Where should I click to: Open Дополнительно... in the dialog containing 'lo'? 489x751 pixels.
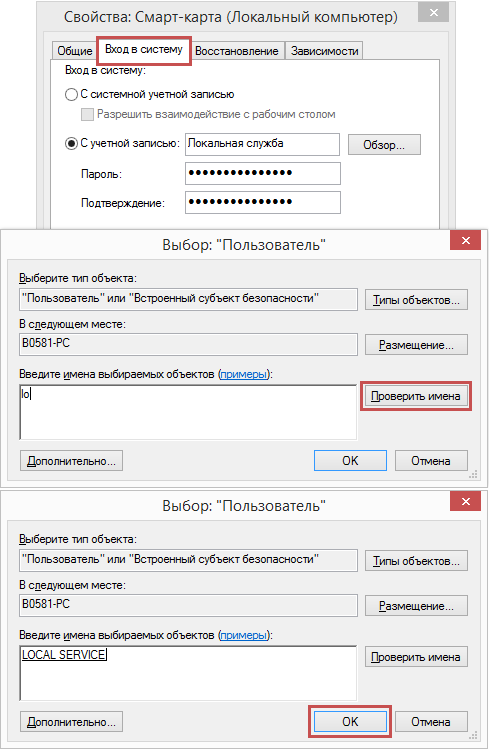71,461
